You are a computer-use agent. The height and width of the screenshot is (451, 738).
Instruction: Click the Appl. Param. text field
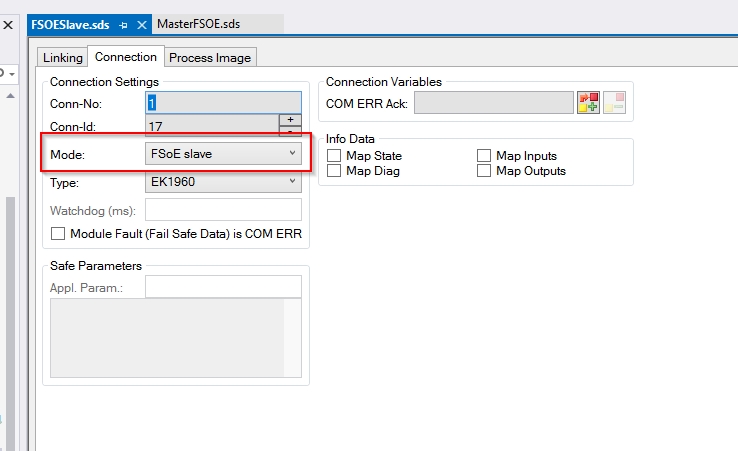[x=222, y=287]
